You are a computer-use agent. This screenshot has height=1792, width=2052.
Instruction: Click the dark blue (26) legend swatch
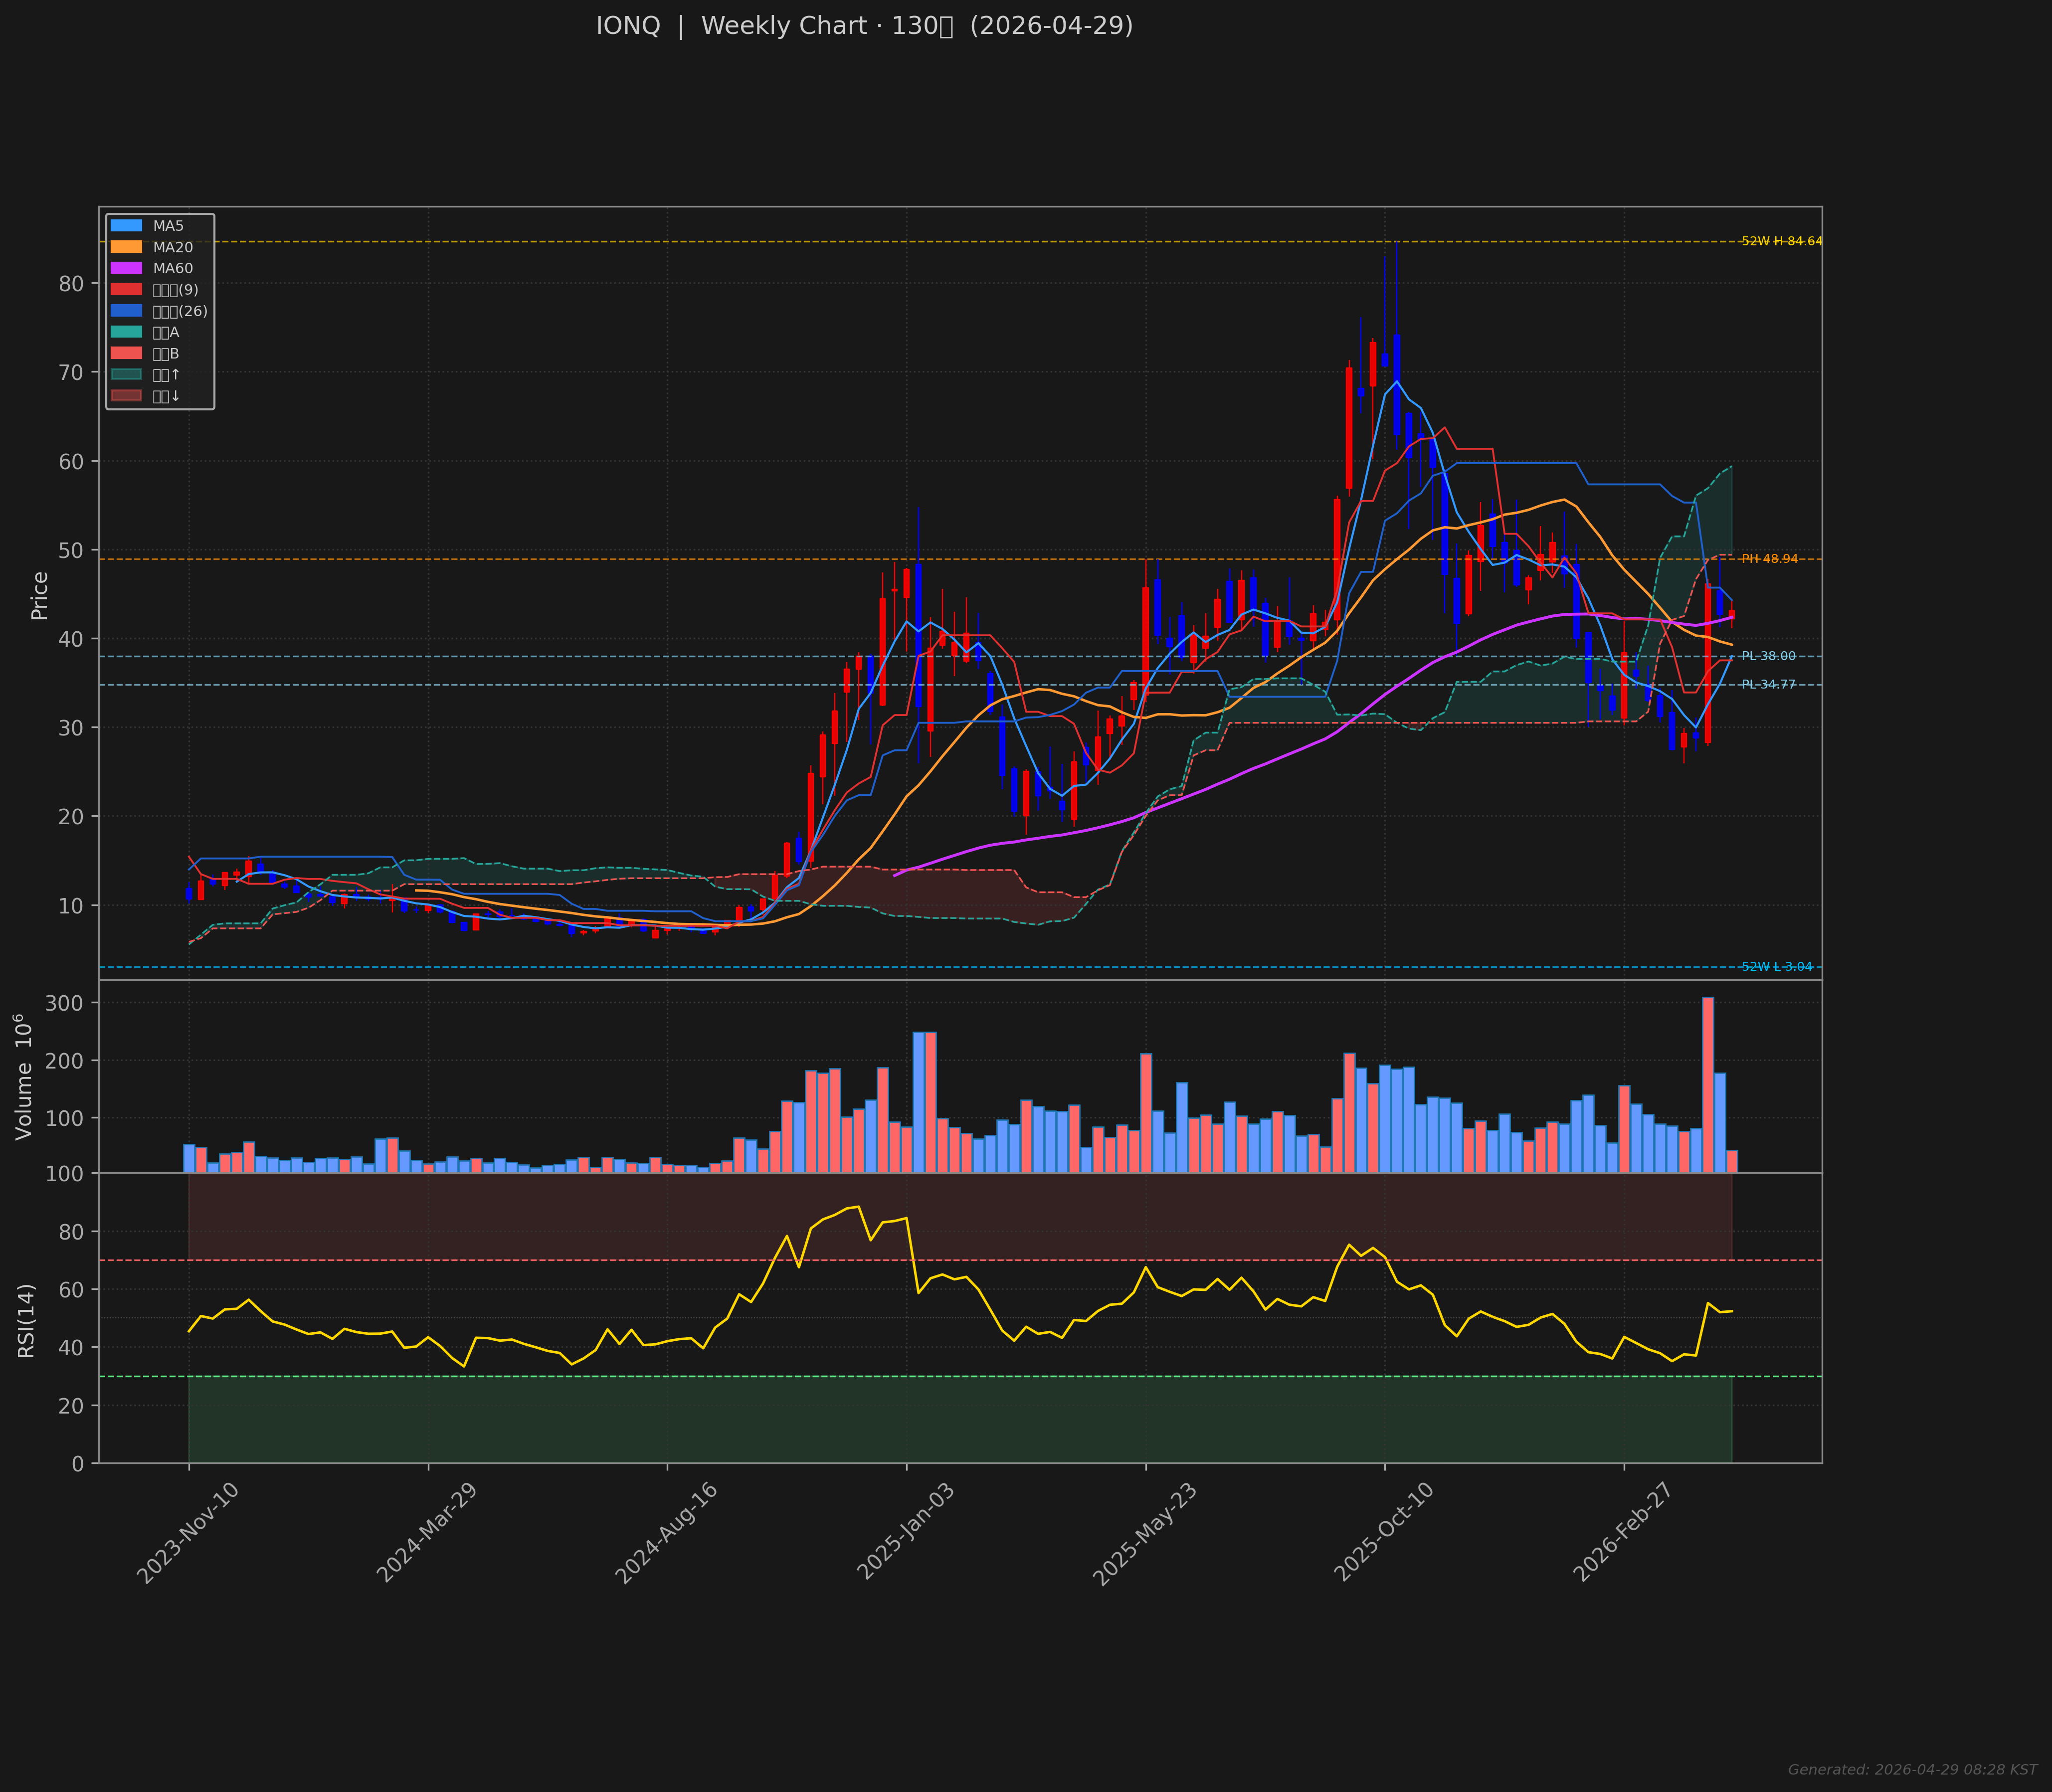[126, 311]
